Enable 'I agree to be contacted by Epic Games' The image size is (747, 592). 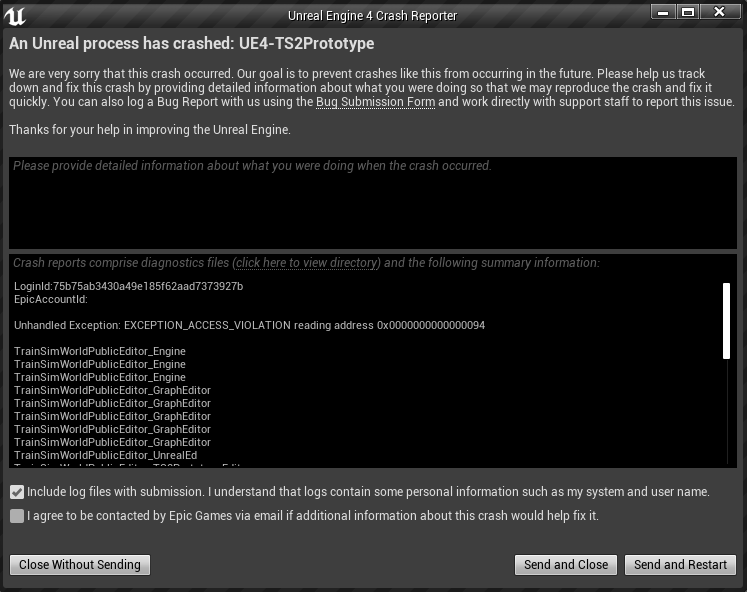pyautogui.click(x=17, y=516)
